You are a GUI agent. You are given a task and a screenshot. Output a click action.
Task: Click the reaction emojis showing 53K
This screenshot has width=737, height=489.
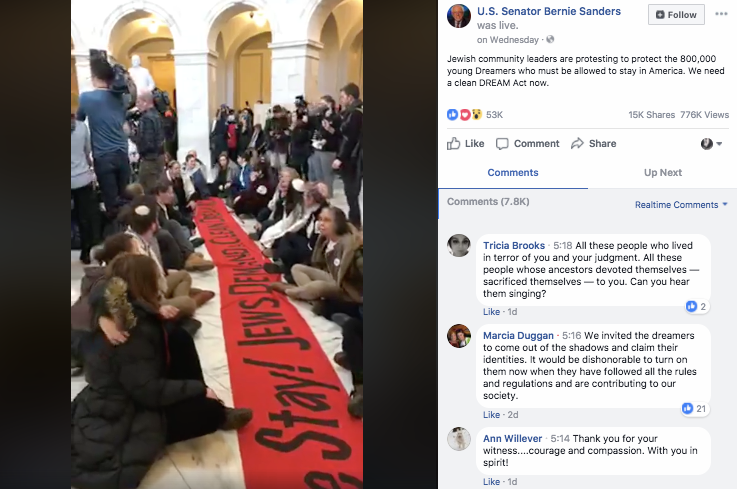464,115
